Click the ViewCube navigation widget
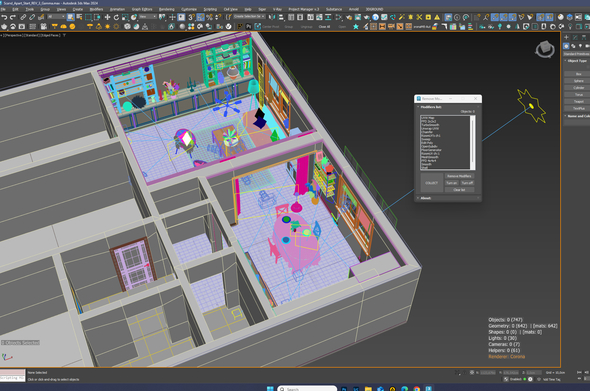 545,49
